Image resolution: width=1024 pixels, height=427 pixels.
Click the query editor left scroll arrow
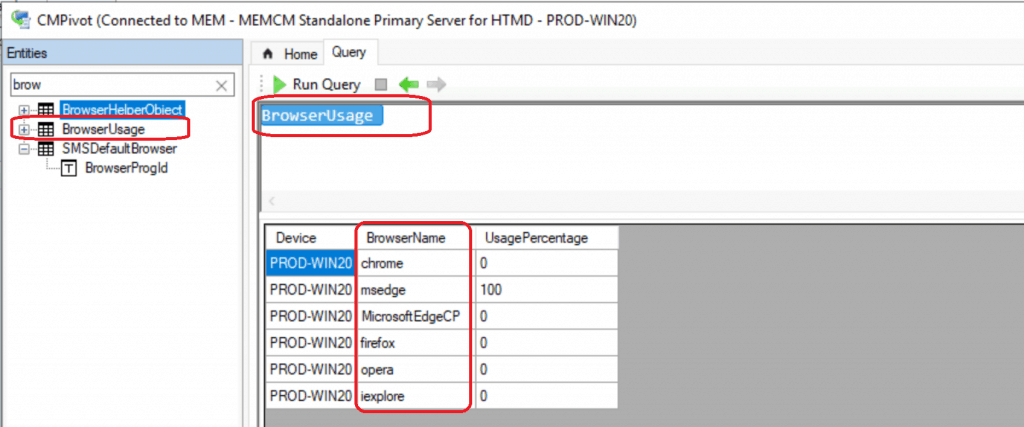click(x=272, y=200)
